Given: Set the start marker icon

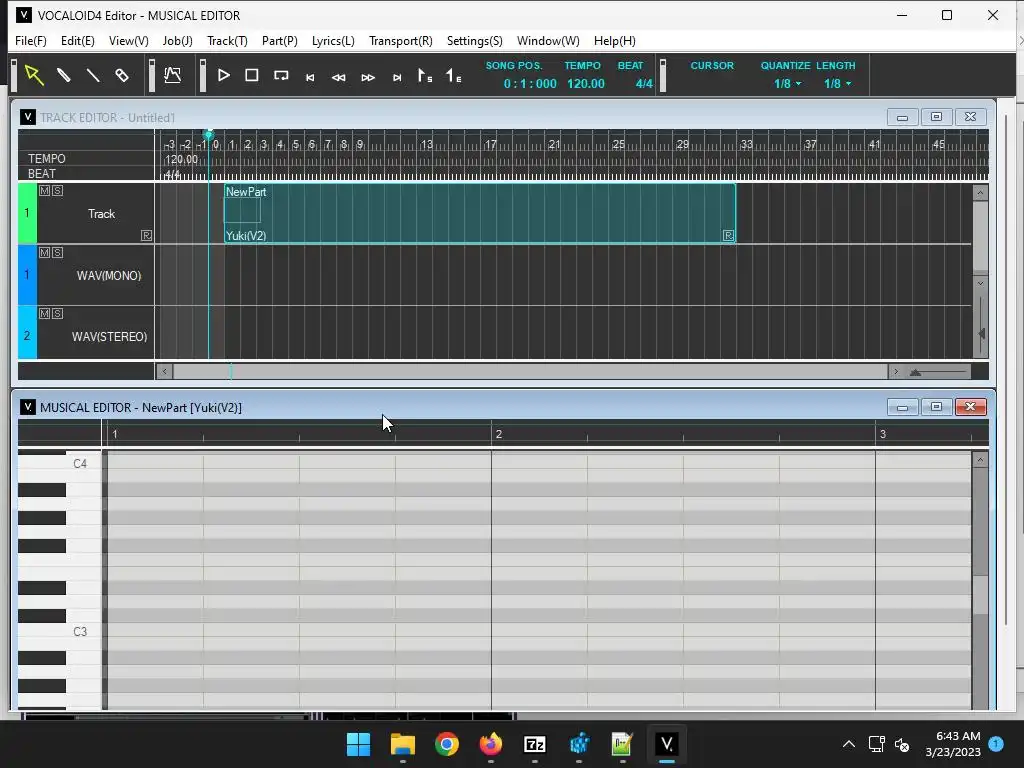Looking at the screenshot, I should (424, 76).
